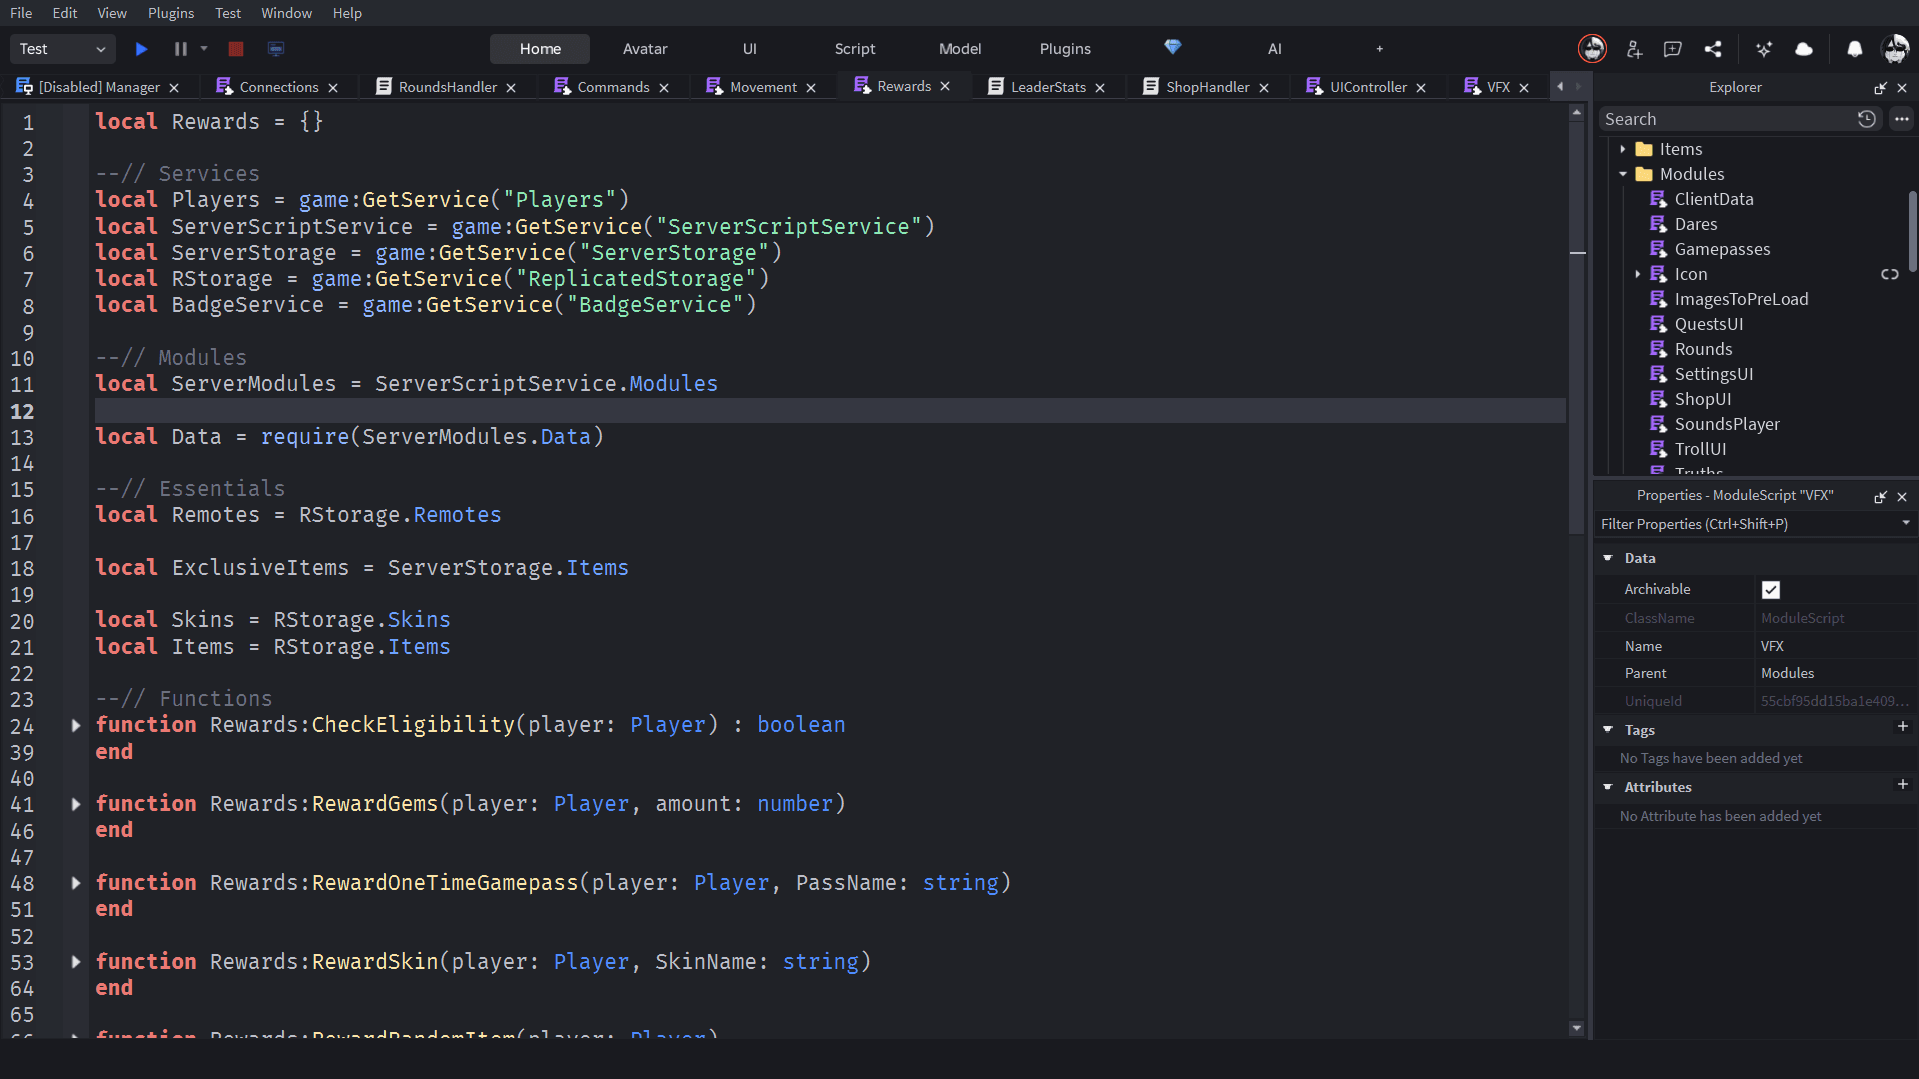This screenshot has height=1079, width=1919.
Task: Switch to the RoundsHandler script tab
Action: coord(447,87)
